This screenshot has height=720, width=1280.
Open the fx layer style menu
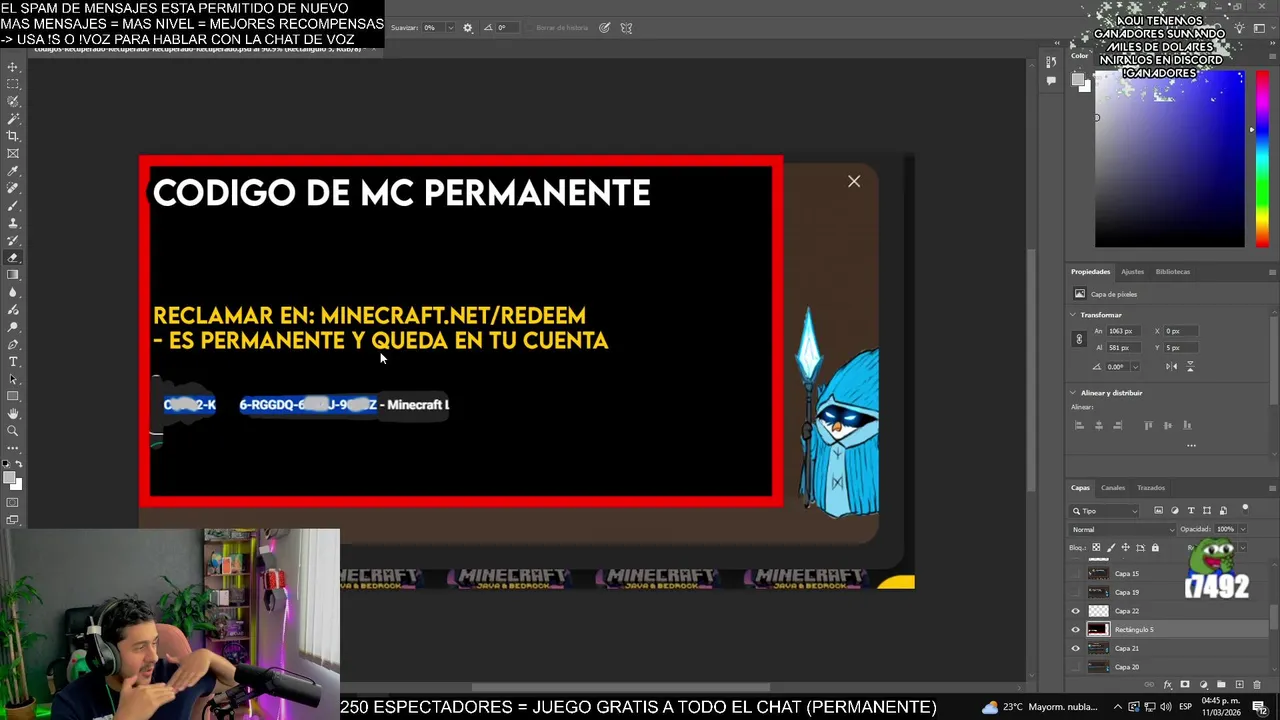tap(1168, 685)
